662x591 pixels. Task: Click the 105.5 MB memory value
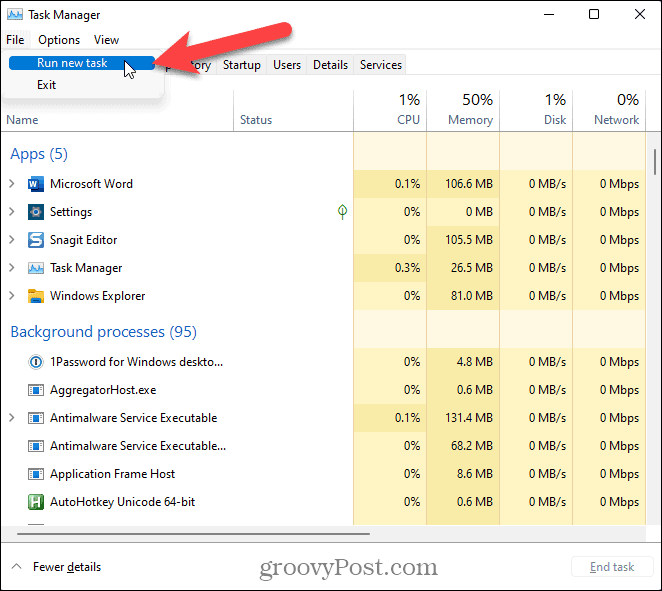tap(469, 240)
